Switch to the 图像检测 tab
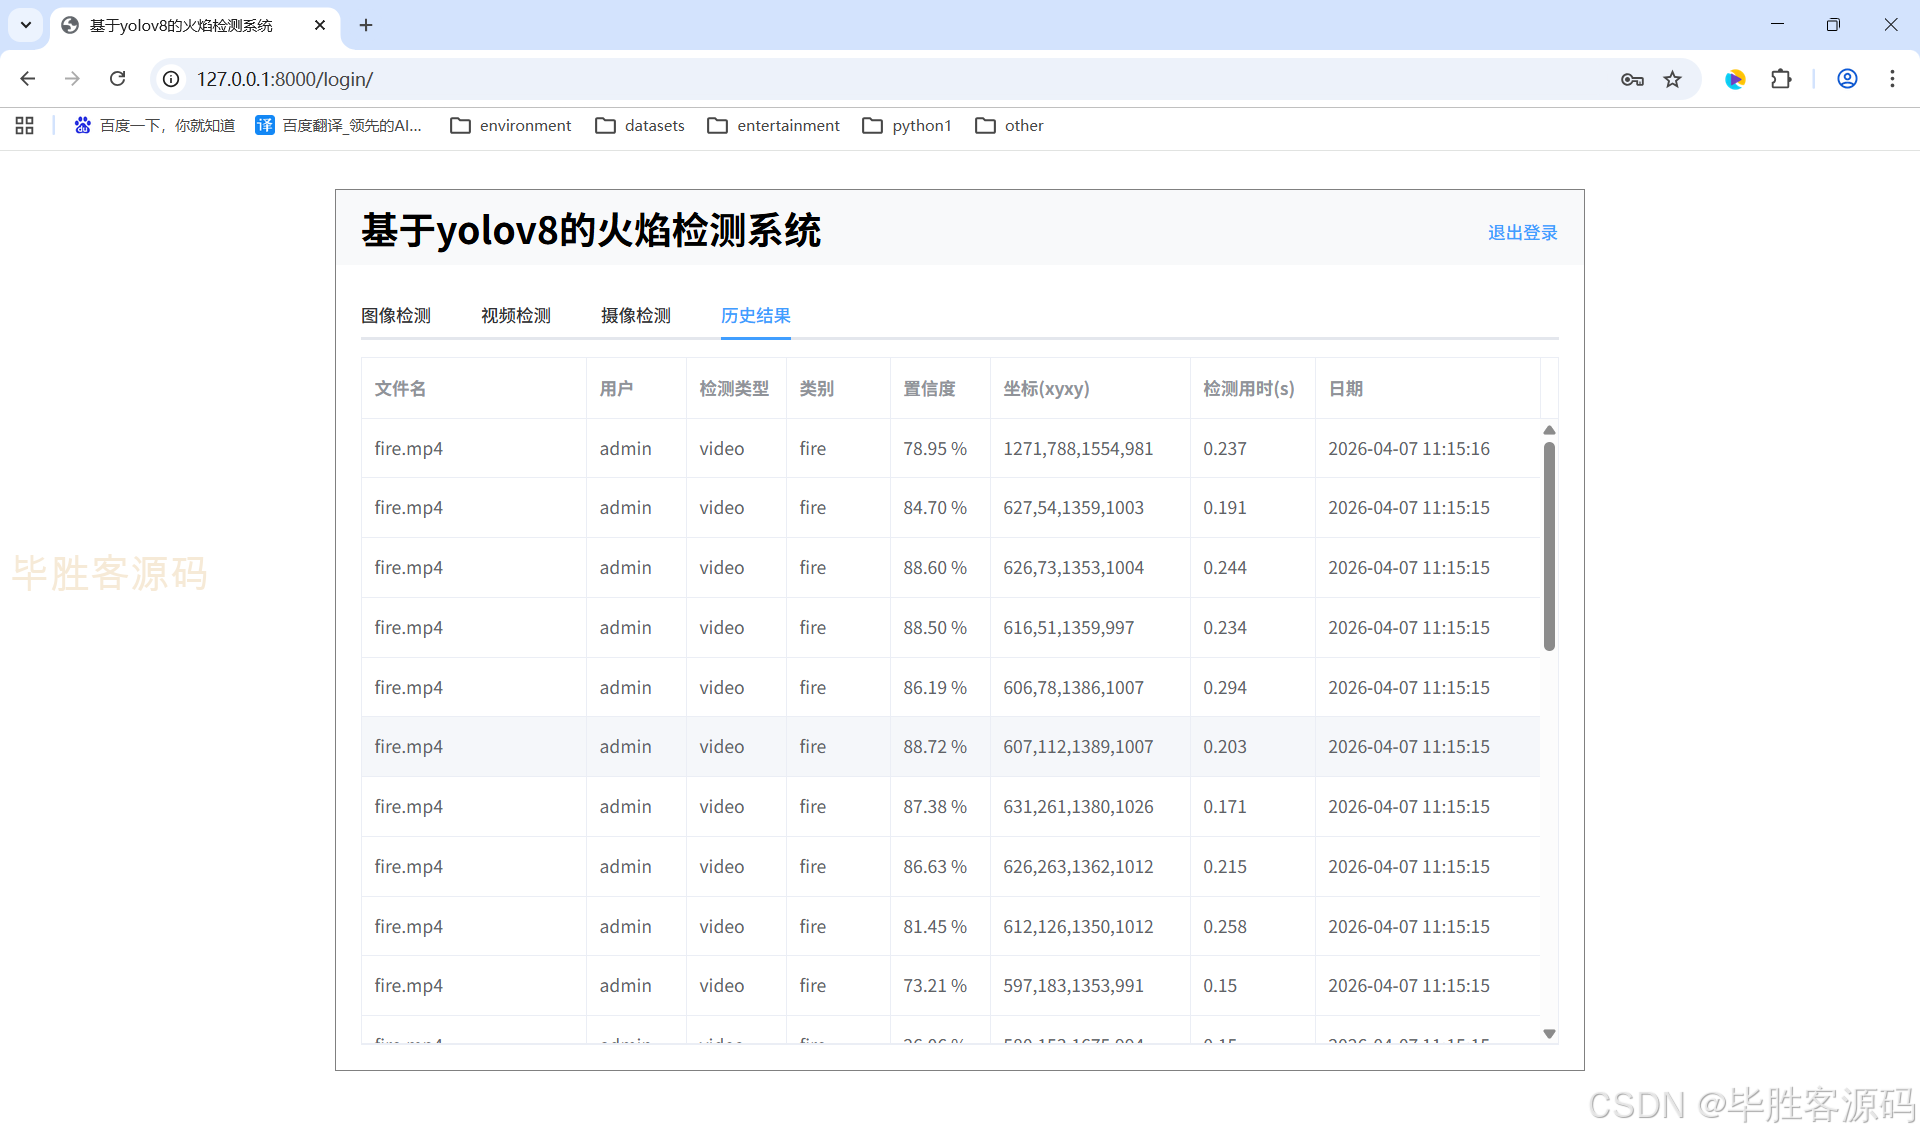 pos(396,315)
